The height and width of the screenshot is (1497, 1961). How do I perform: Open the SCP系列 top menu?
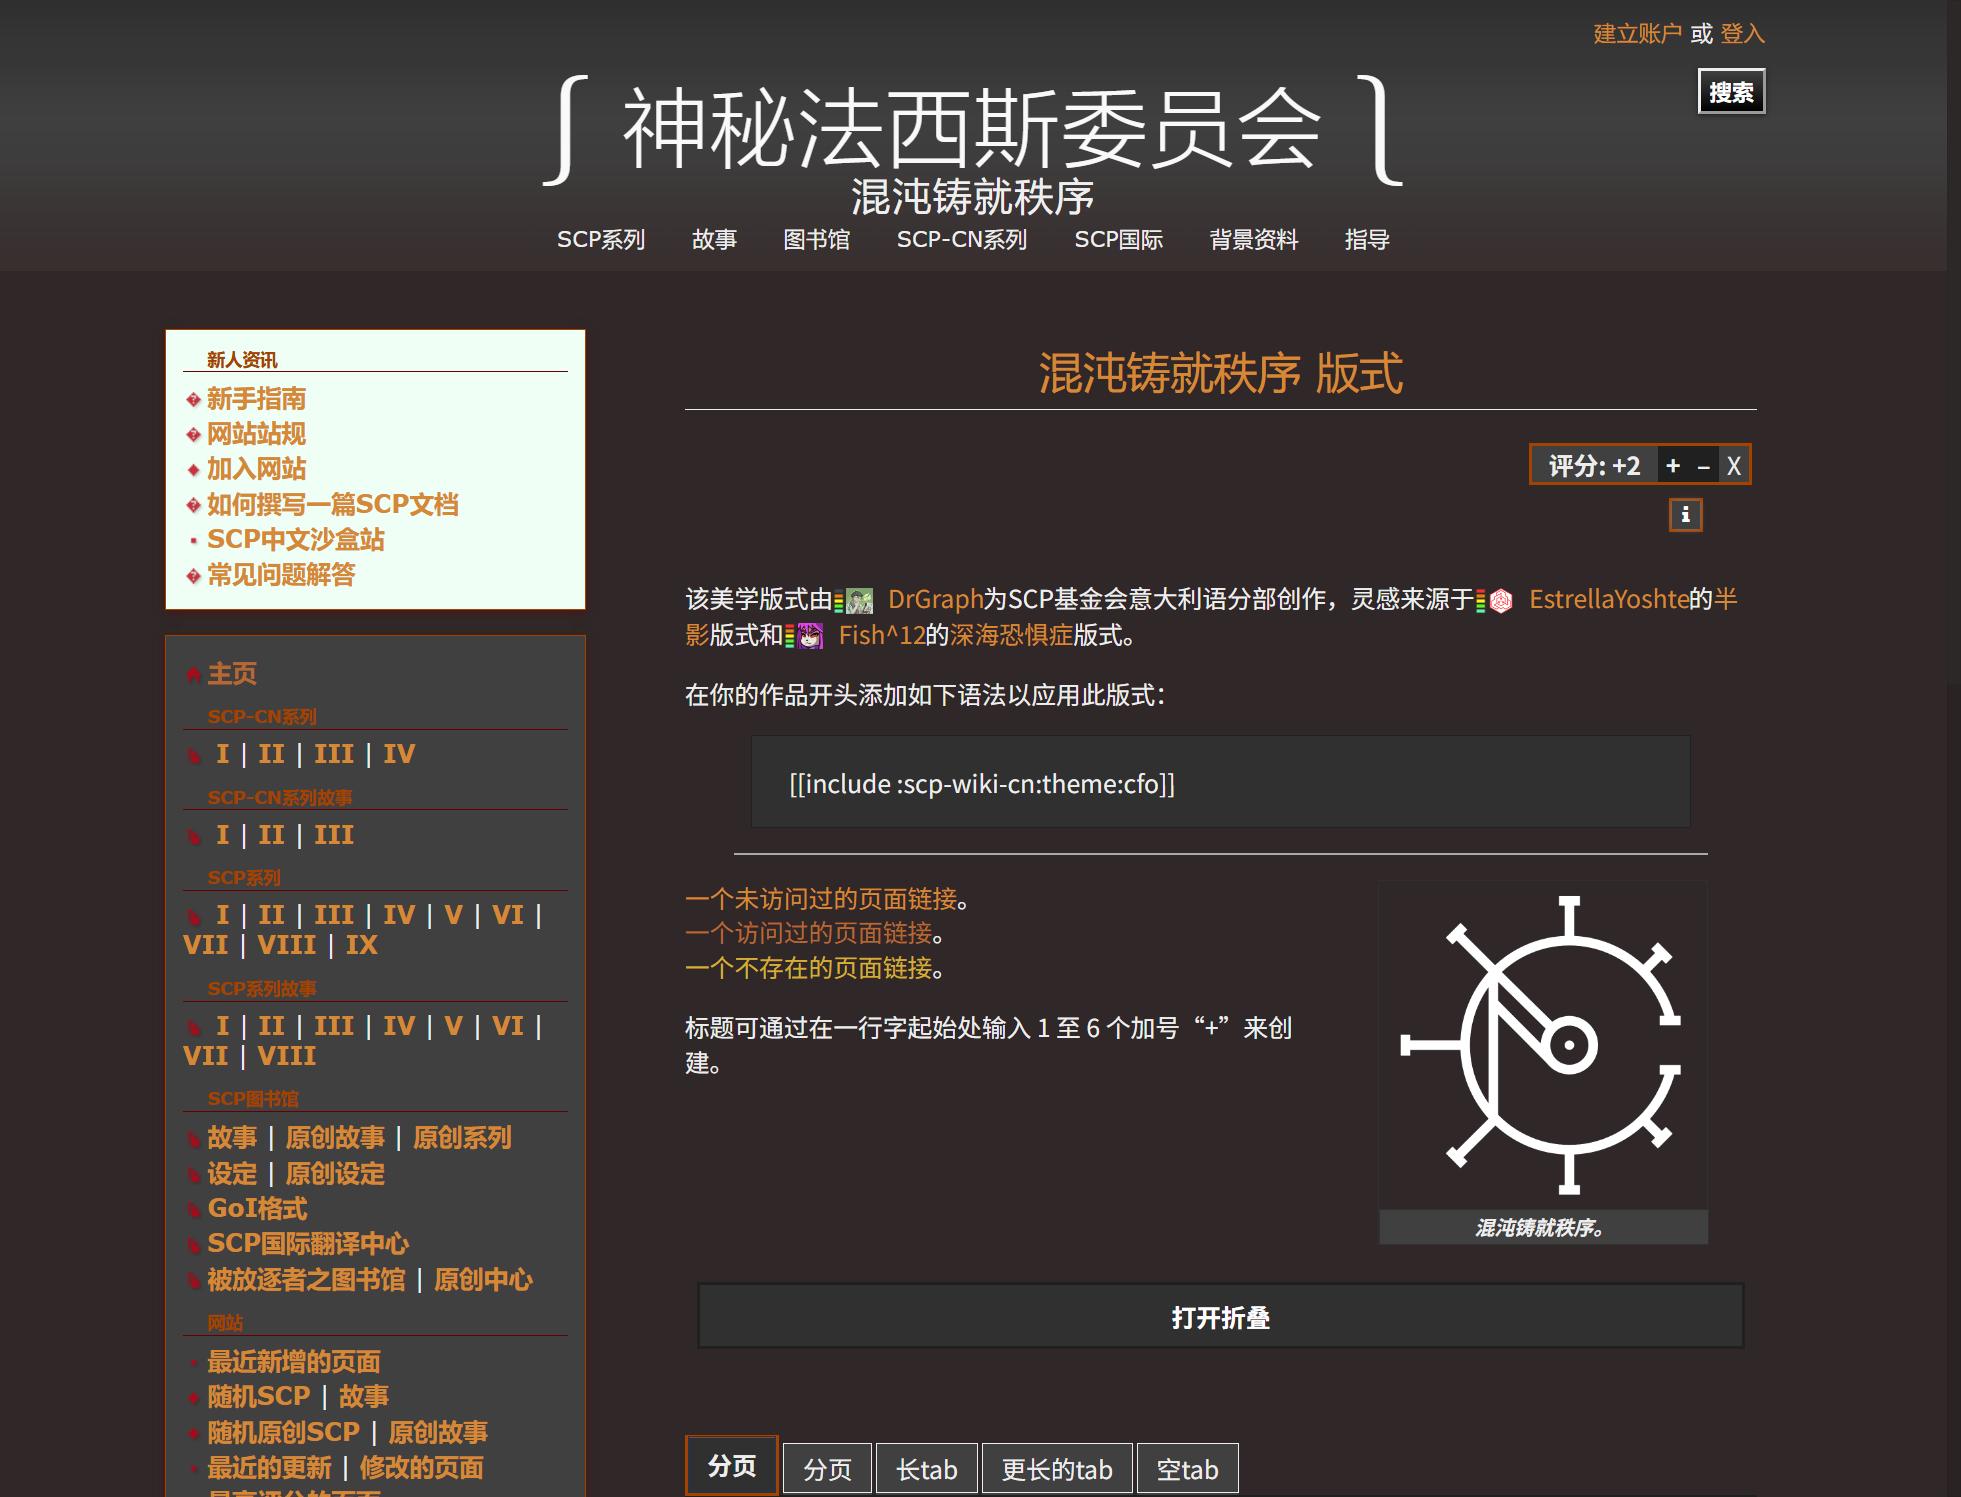(600, 240)
